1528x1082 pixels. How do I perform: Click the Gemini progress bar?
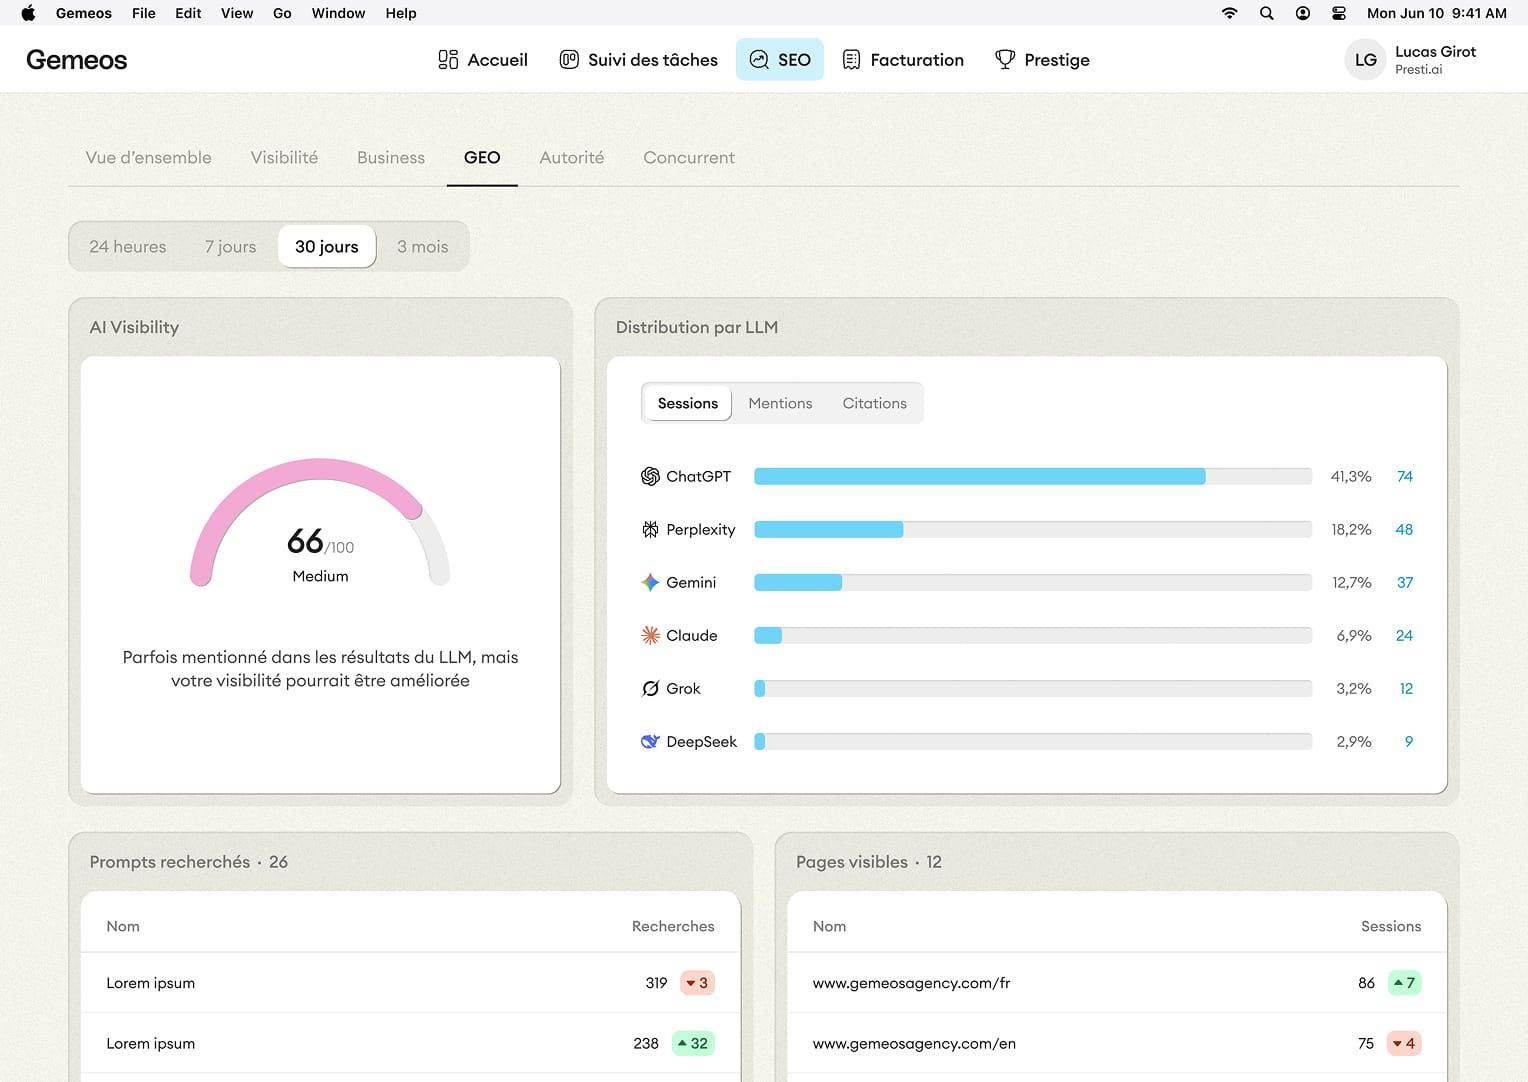click(x=1033, y=582)
